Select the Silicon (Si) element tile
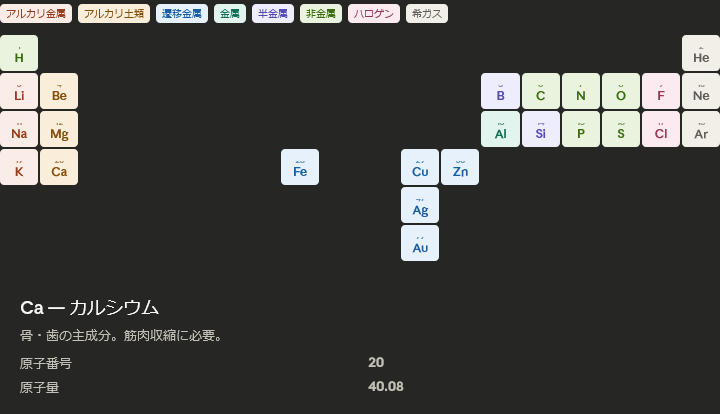The image size is (720, 414). 540,129
